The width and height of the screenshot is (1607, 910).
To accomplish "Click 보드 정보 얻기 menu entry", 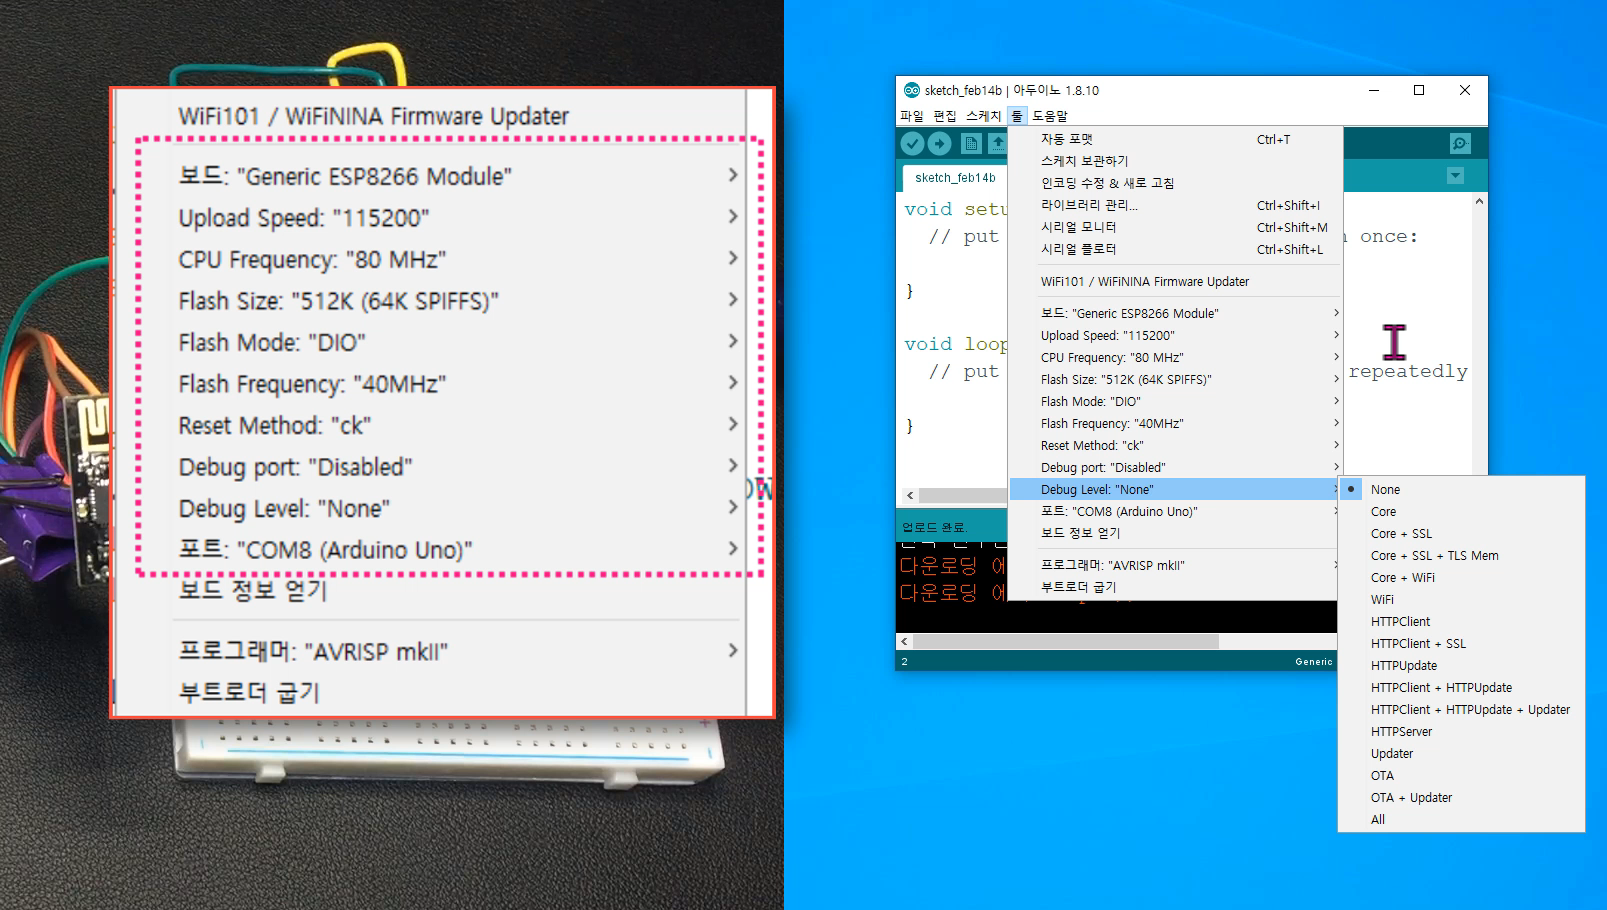I will coord(1175,533).
